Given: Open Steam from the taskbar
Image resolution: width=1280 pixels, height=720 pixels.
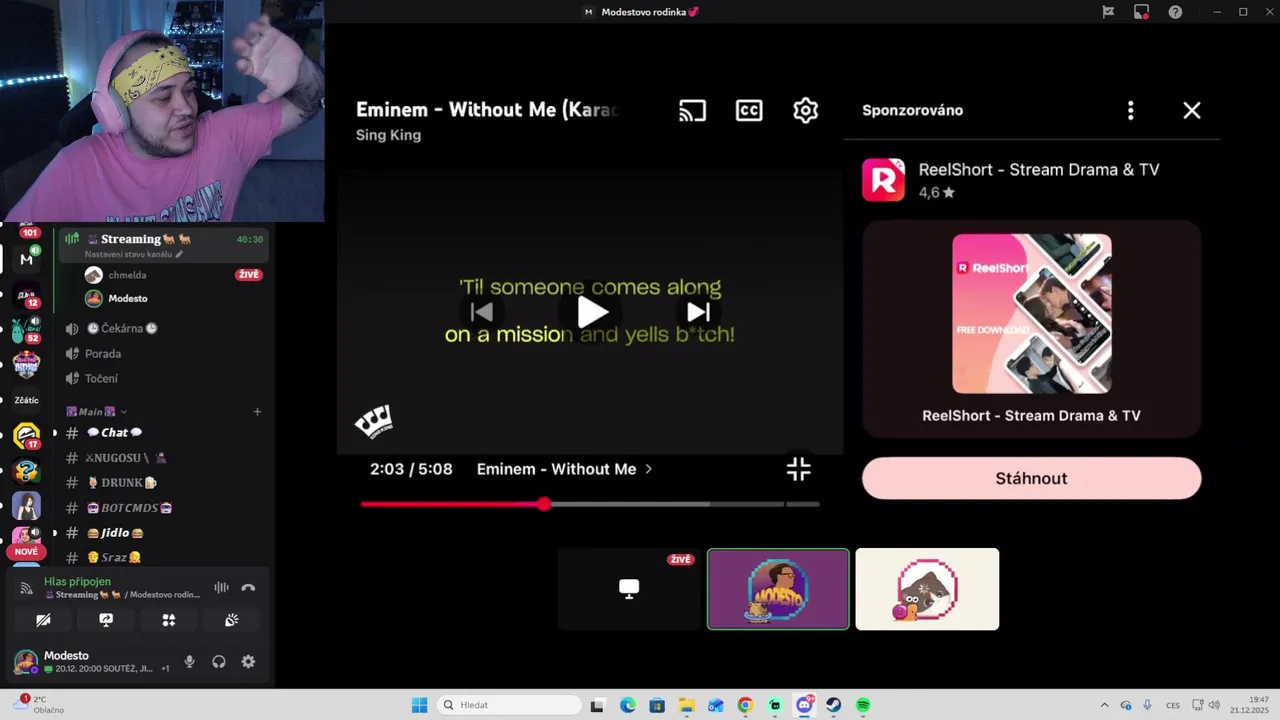Looking at the screenshot, I should tap(833, 705).
